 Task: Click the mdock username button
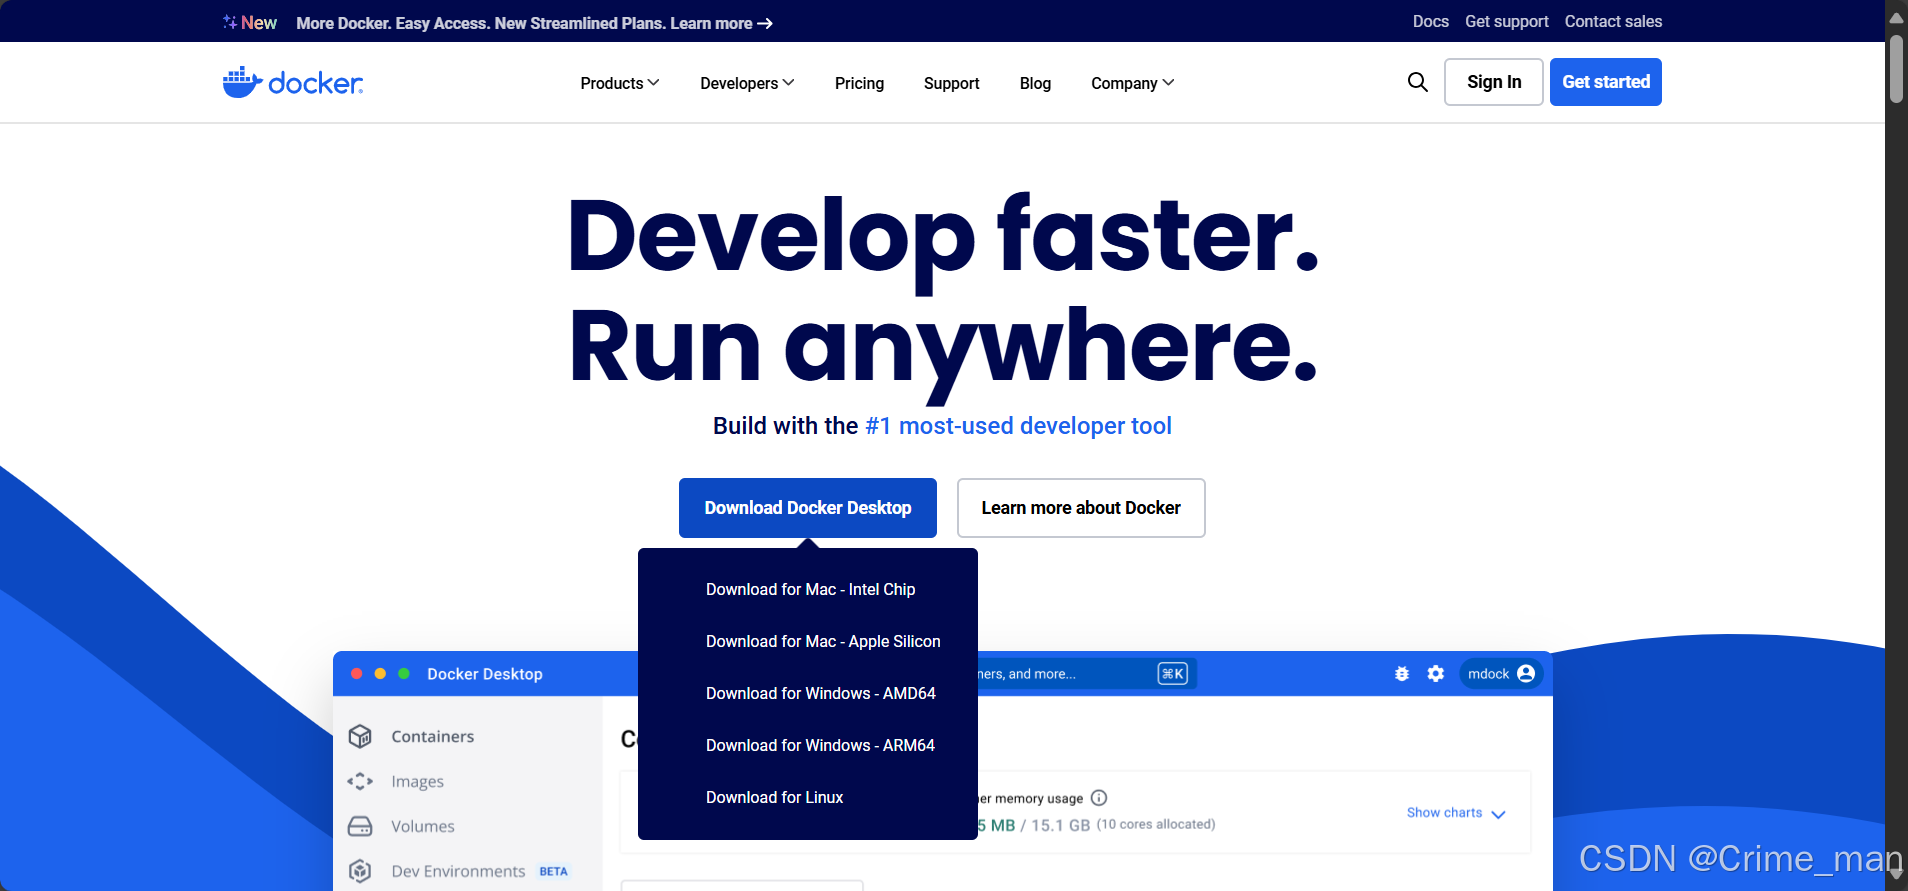[x=1501, y=674]
